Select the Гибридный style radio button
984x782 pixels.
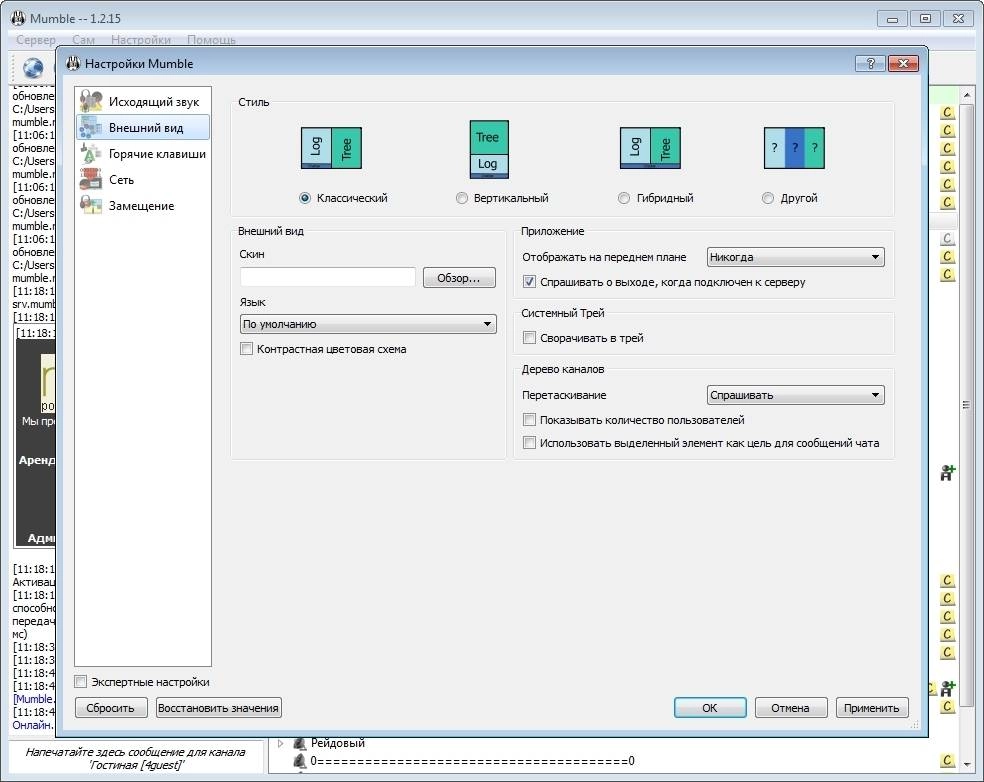point(624,198)
